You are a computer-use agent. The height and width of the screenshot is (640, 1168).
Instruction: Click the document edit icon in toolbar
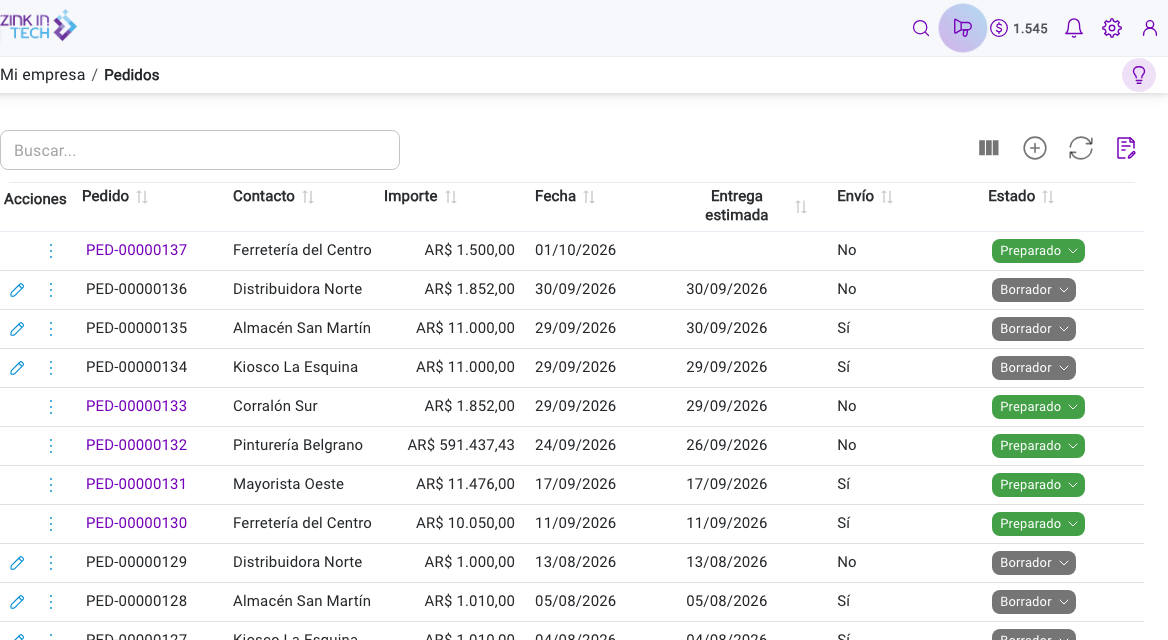[1126, 148]
